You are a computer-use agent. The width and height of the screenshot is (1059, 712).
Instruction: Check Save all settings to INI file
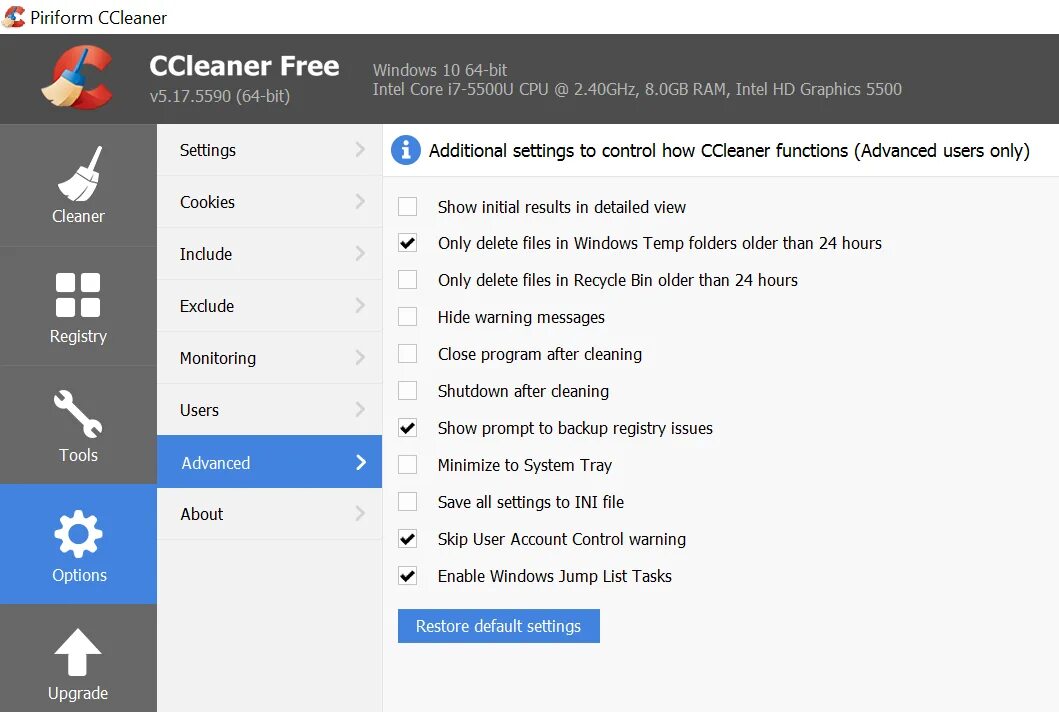pyautogui.click(x=407, y=502)
